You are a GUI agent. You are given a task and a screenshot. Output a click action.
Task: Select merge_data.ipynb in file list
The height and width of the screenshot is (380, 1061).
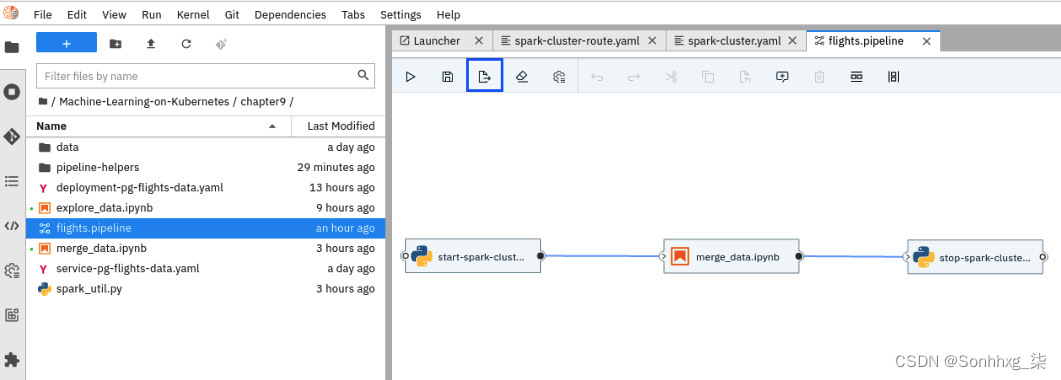click(x=206, y=248)
